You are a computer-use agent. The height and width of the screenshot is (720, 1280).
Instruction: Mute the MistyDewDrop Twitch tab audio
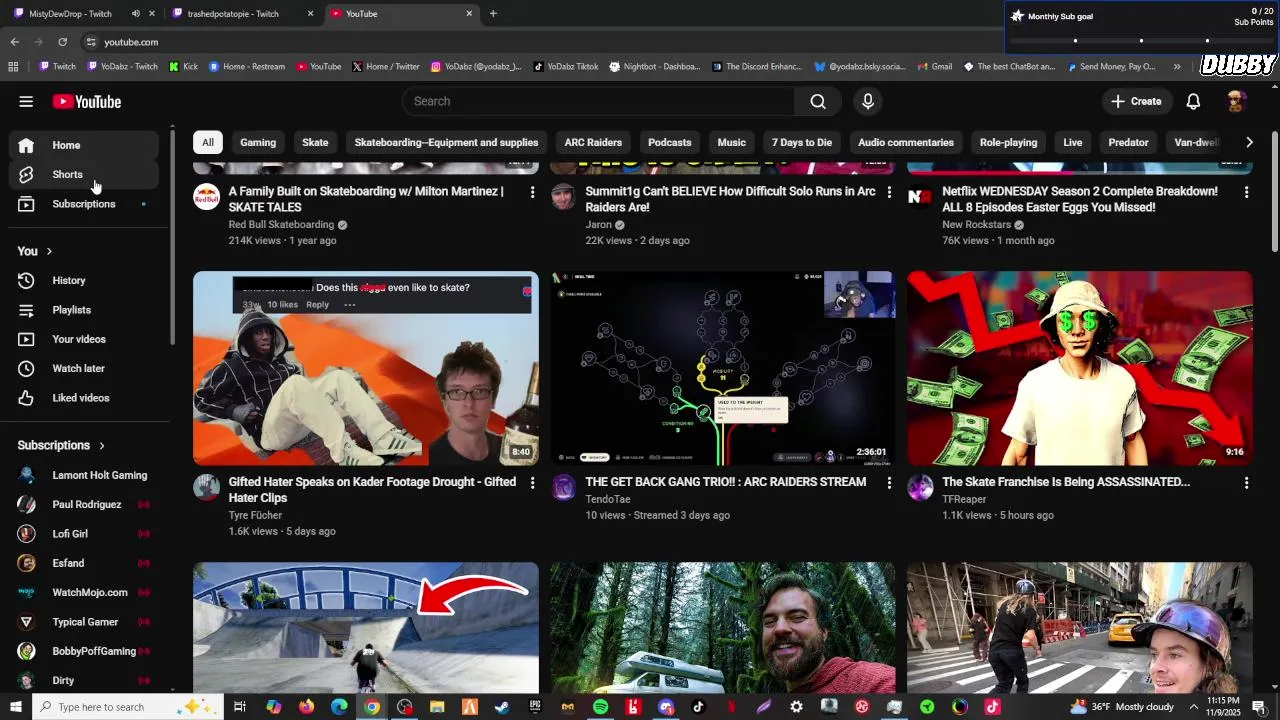coord(136,14)
